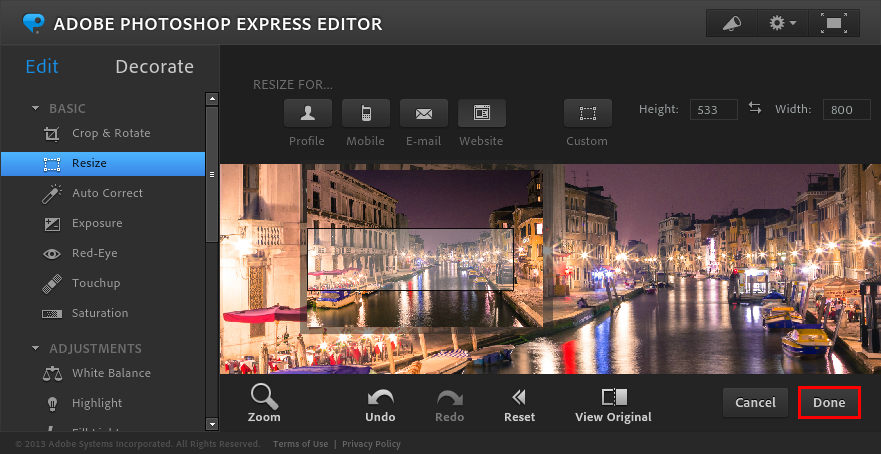
Task: Click the sidebar scrollbar up arrow
Action: (x=212, y=99)
